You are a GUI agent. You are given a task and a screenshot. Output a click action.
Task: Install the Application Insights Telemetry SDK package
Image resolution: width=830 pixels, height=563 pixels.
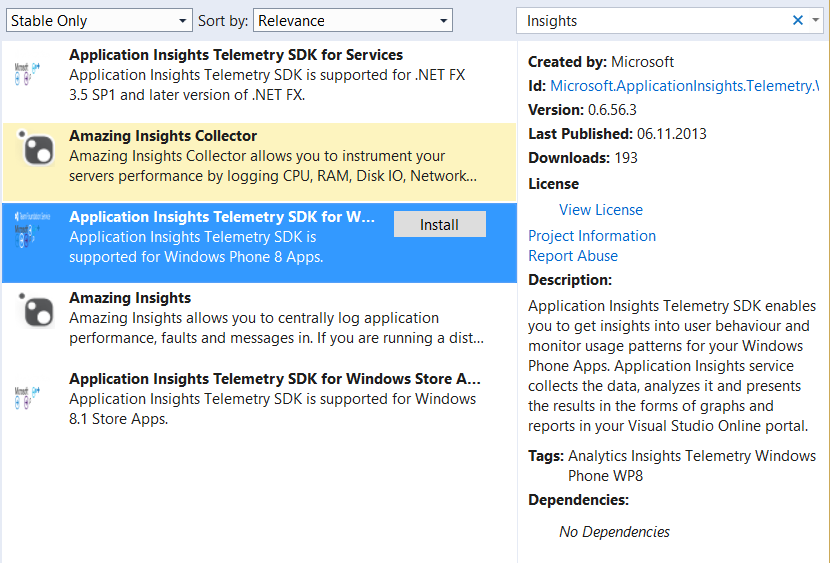click(439, 225)
